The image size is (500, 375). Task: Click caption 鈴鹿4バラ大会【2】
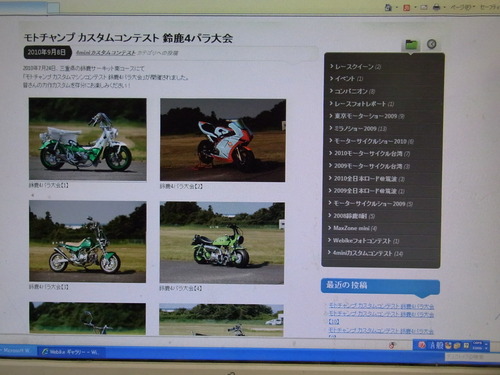[181, 187]
